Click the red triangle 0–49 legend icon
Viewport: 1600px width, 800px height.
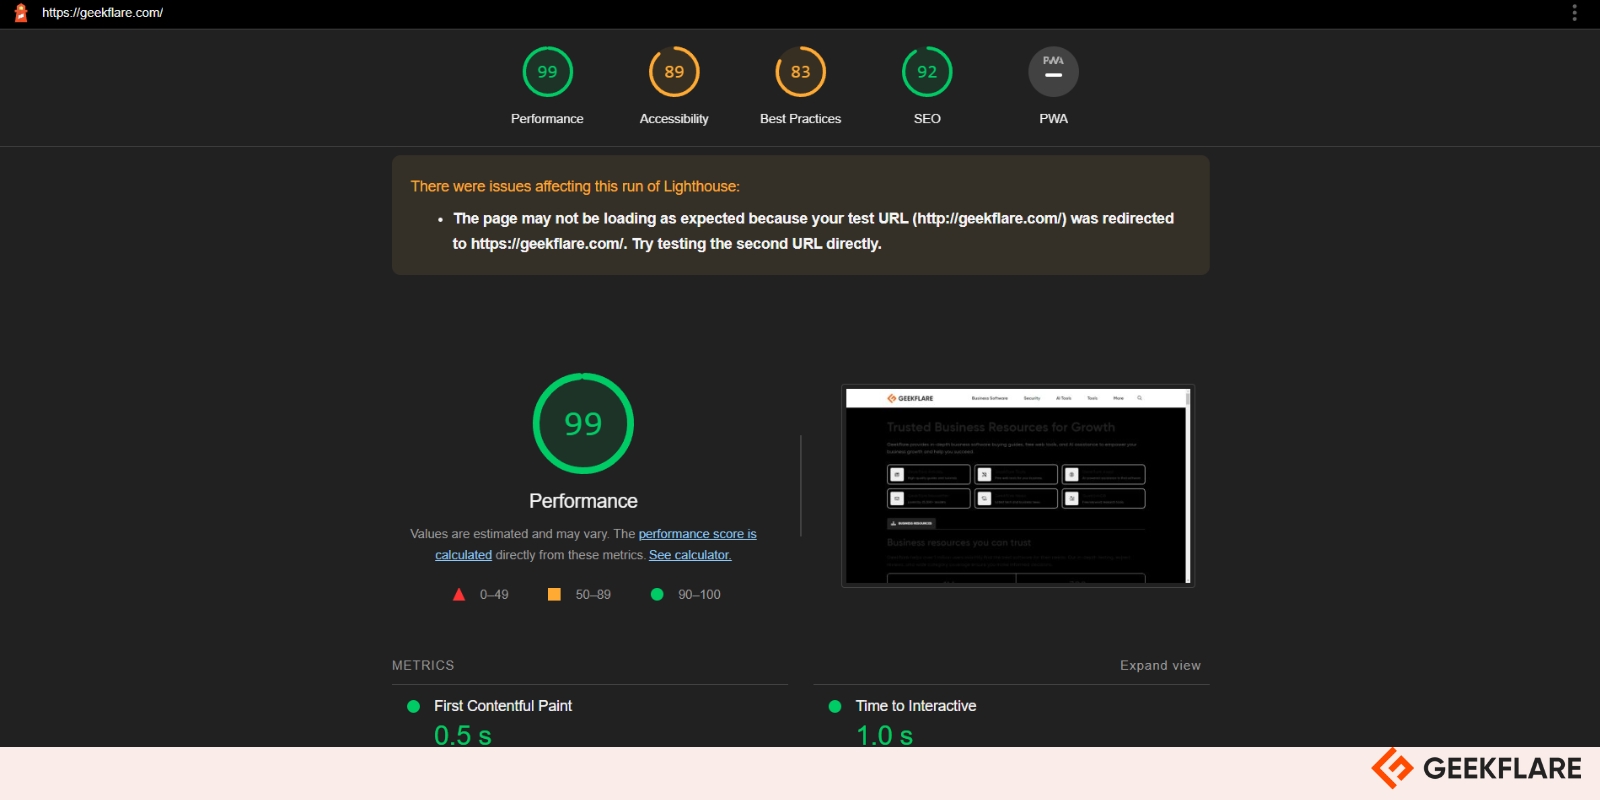459,594
